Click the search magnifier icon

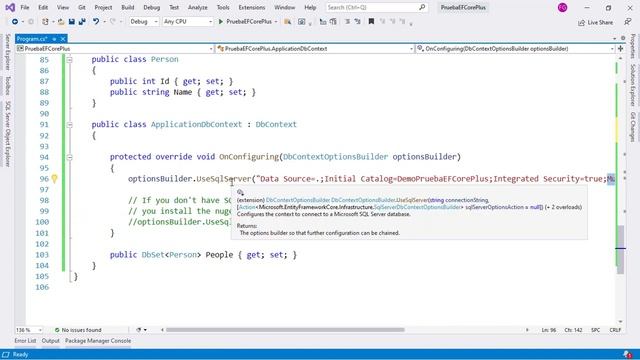(x=422, y=7)
